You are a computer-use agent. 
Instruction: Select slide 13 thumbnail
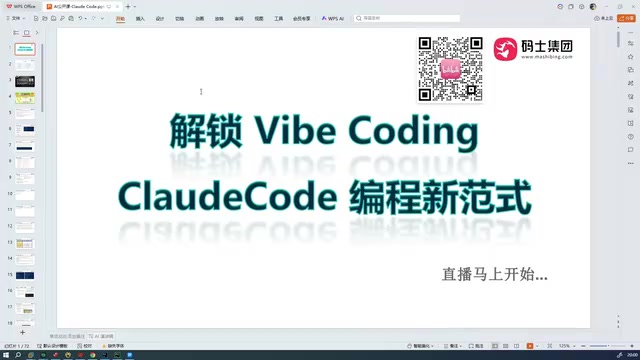coord(25,244)
